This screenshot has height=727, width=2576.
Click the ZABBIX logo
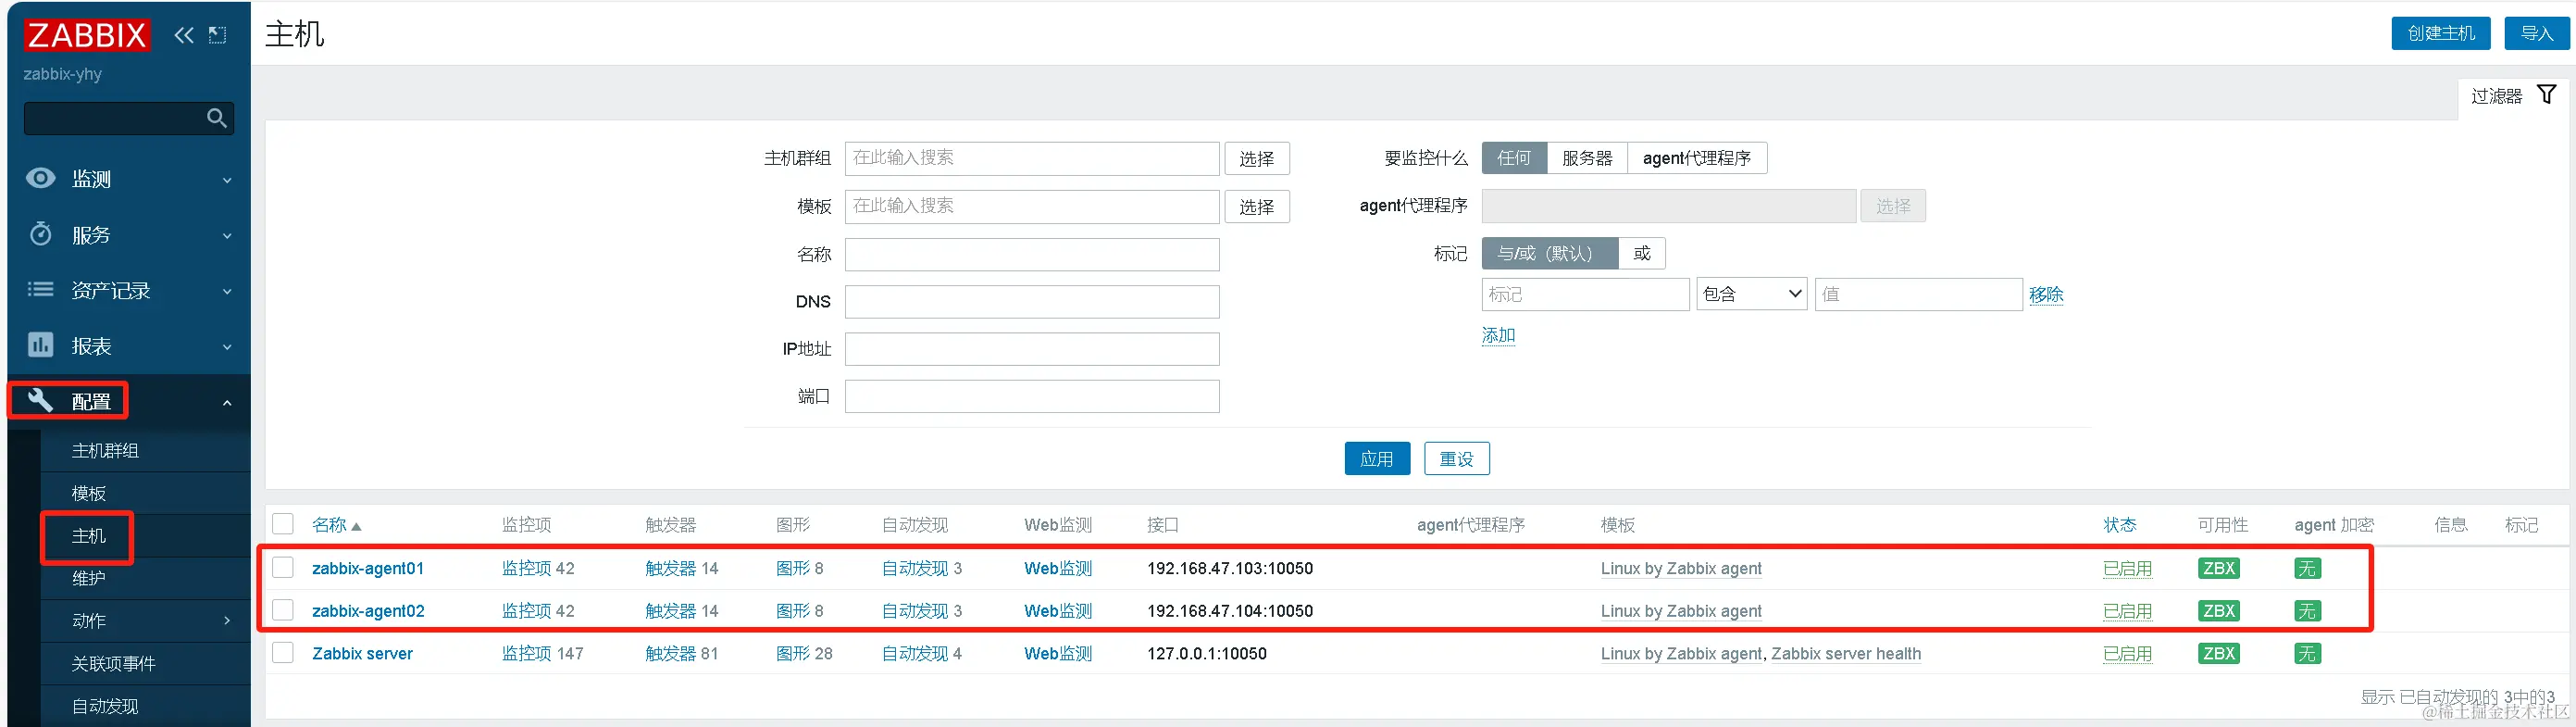click(87, 35)
